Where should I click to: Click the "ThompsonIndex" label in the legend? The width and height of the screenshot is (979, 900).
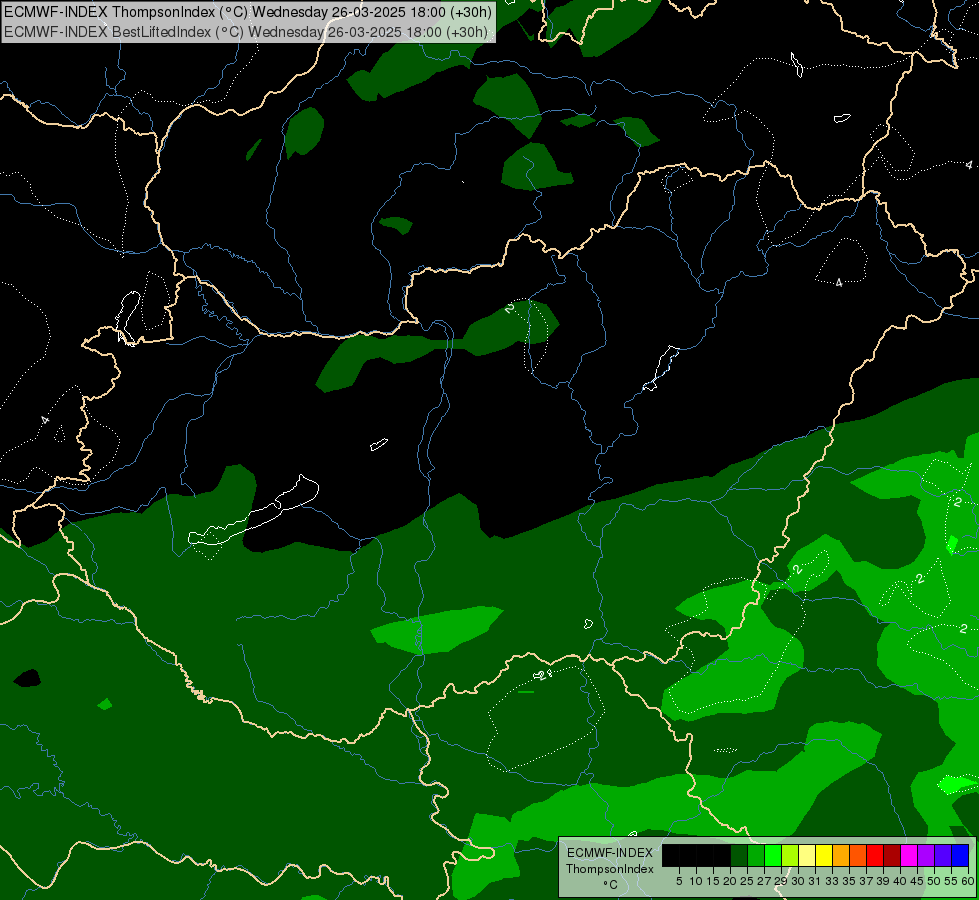click(x=609, y=869)
